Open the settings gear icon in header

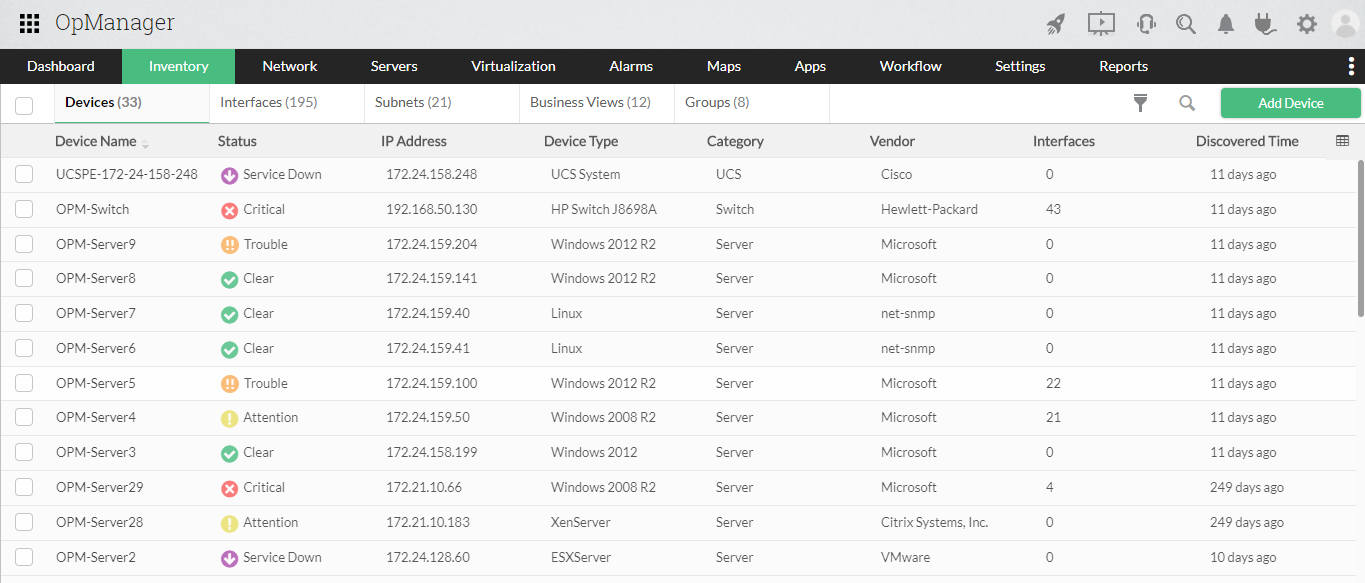[1307, 24]
